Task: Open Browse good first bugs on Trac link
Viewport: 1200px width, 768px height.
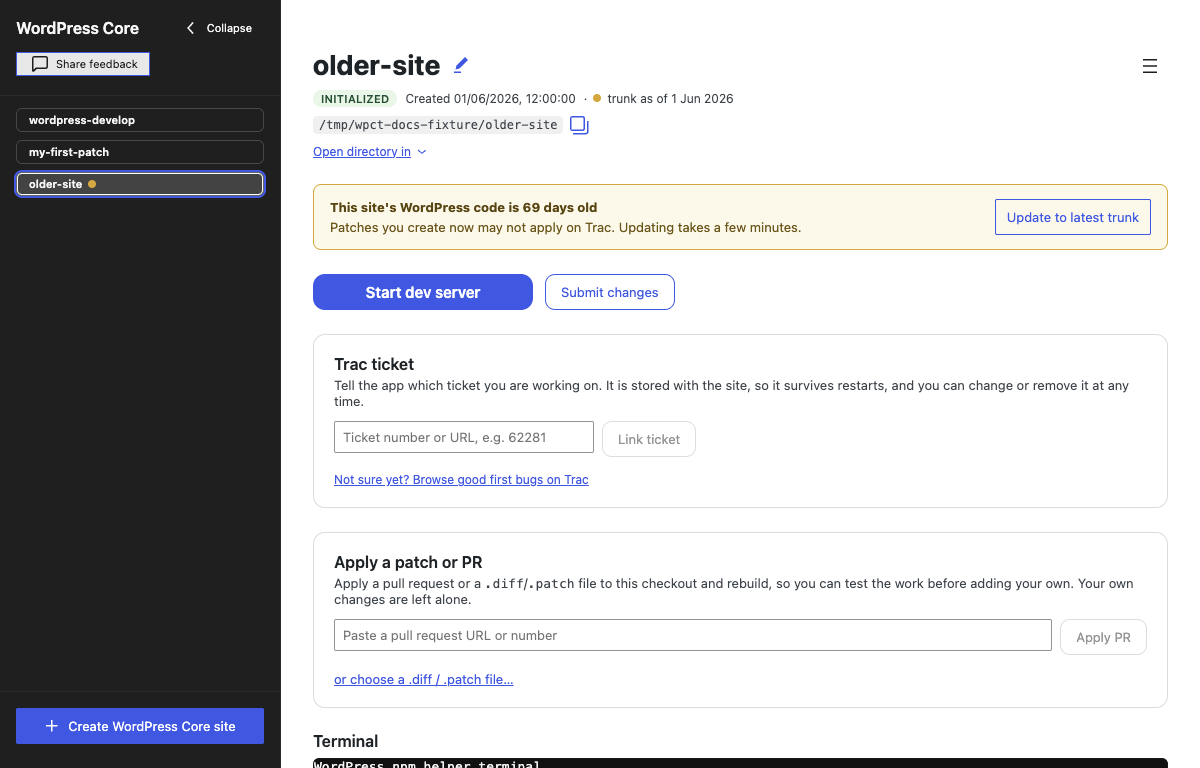Action: pos(461,480)
